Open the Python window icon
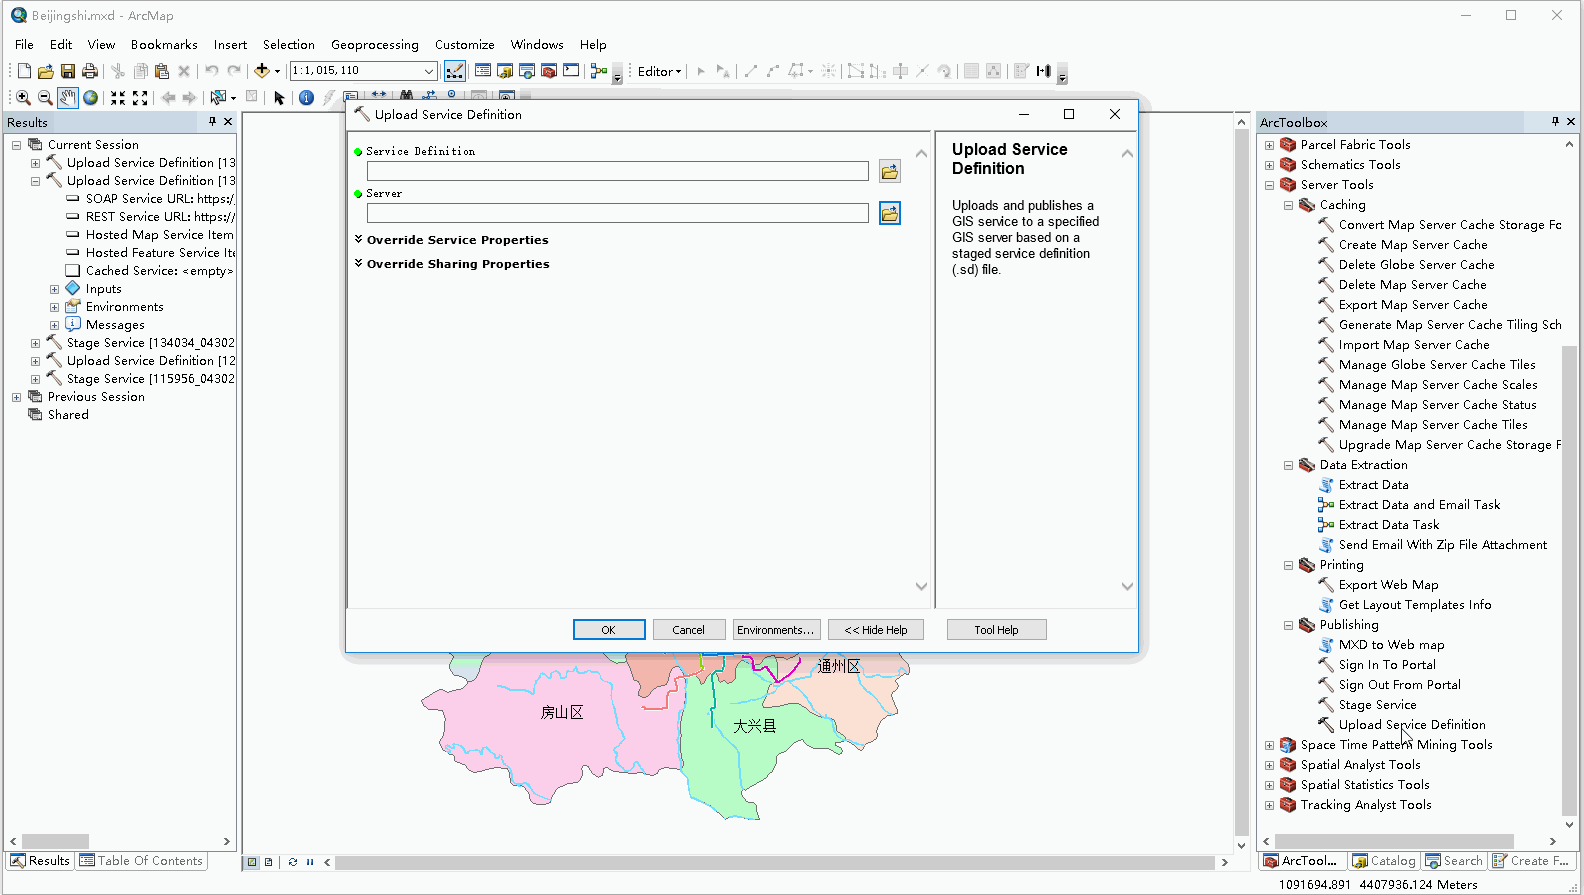This screenshot has width=1584, height=895. [x=571, y=71]
